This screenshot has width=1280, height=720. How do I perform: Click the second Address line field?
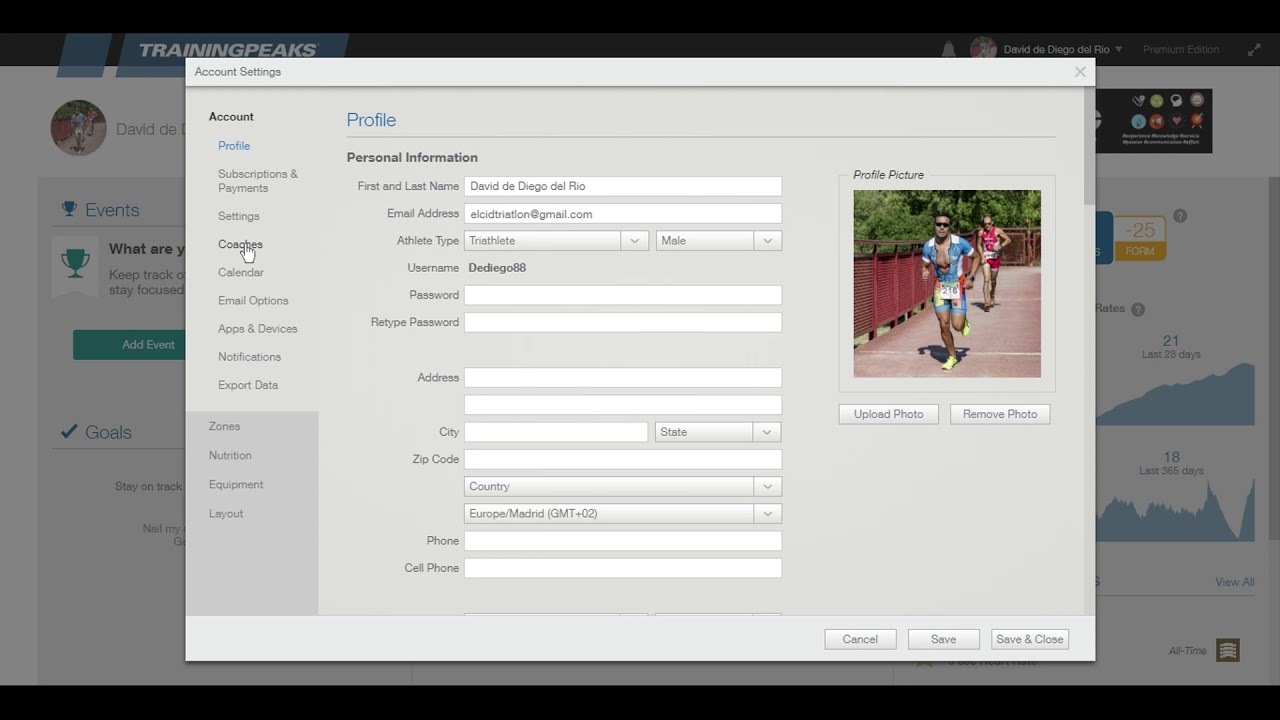(x=623, y=405)
